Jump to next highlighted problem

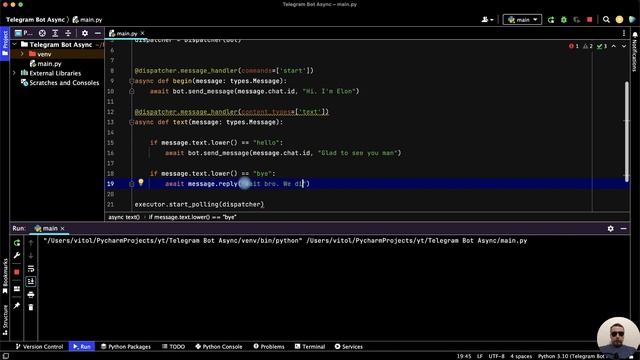624,46
